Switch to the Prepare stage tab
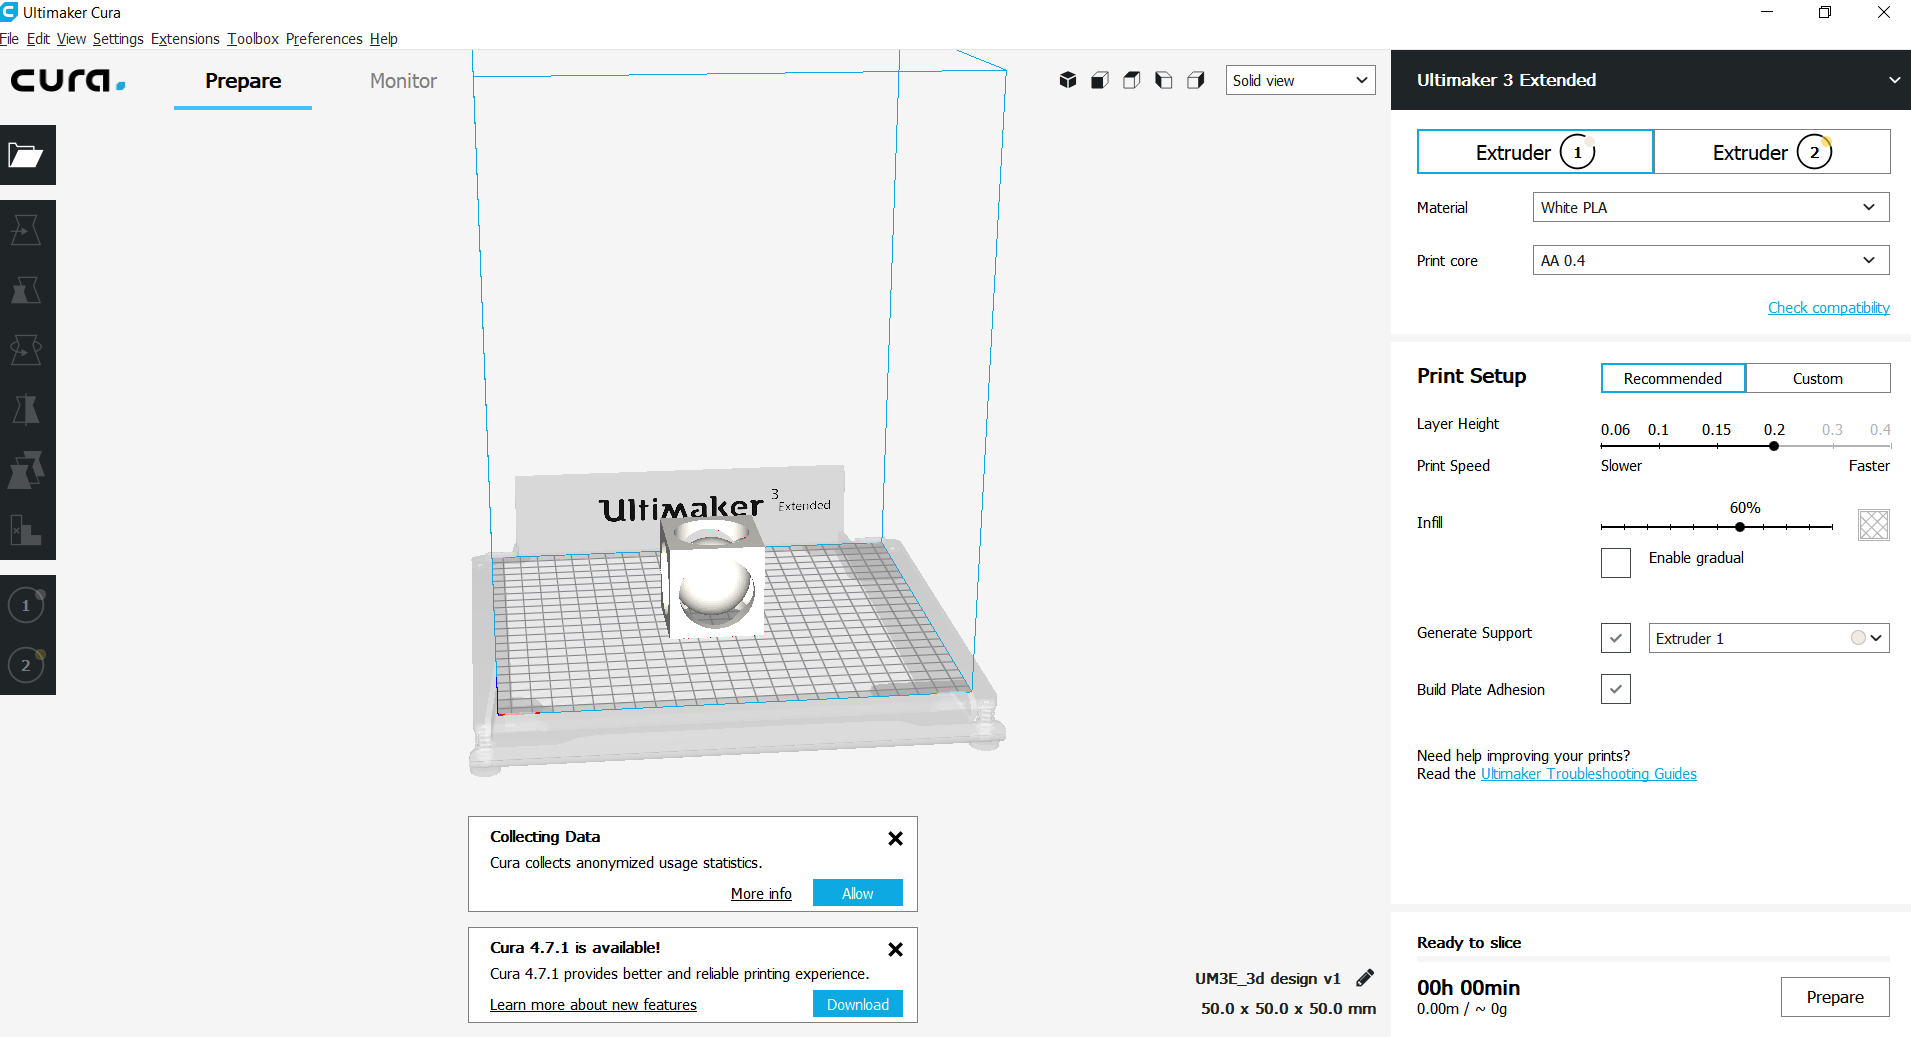The height and width of the screenshot is (1037, 1911). [243, 81]
